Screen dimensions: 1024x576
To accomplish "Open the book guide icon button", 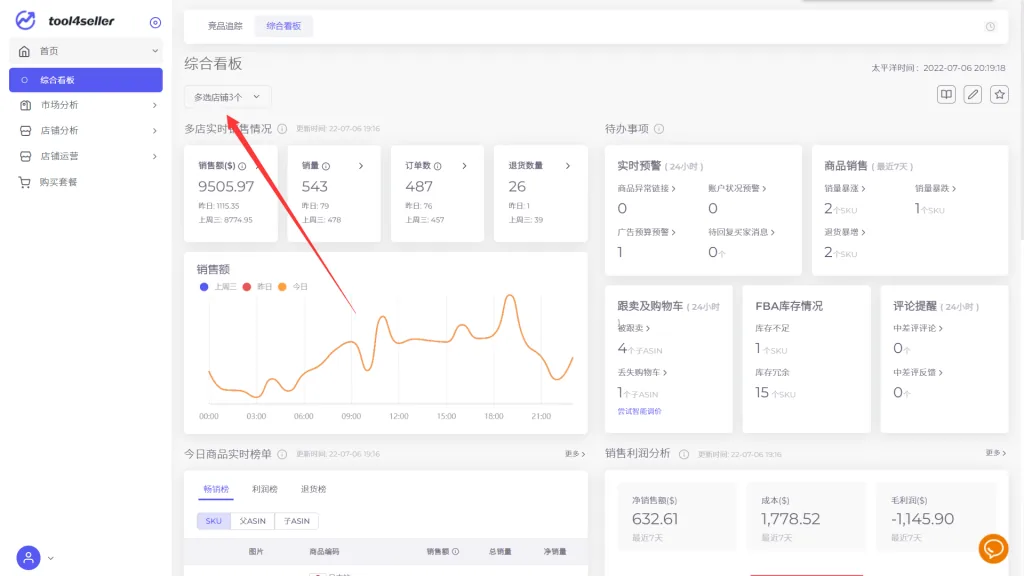I will pyautogui.click(x=946, y=95).
